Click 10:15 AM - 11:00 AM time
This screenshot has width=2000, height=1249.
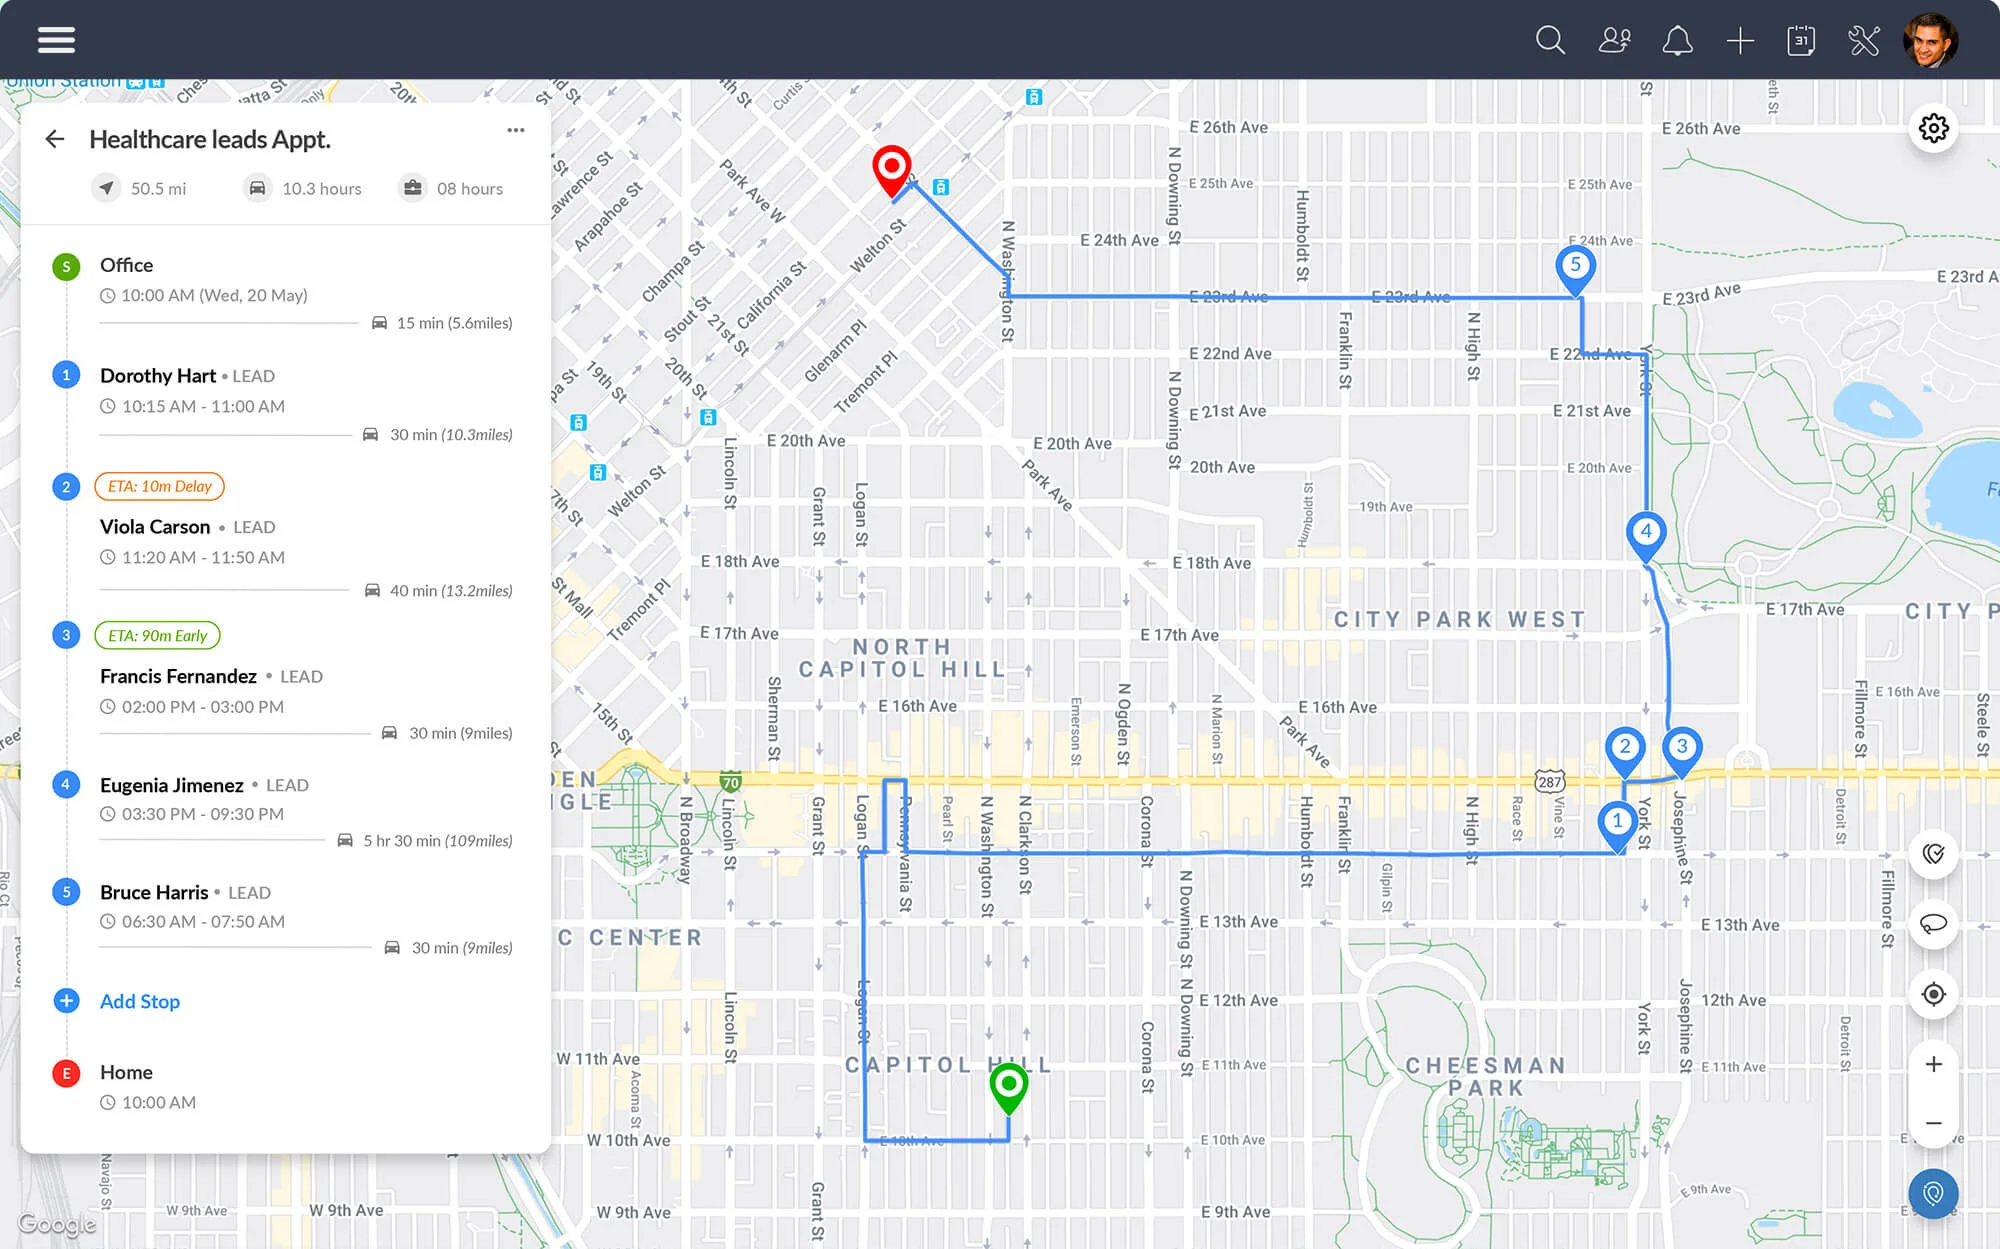(203, 406)
